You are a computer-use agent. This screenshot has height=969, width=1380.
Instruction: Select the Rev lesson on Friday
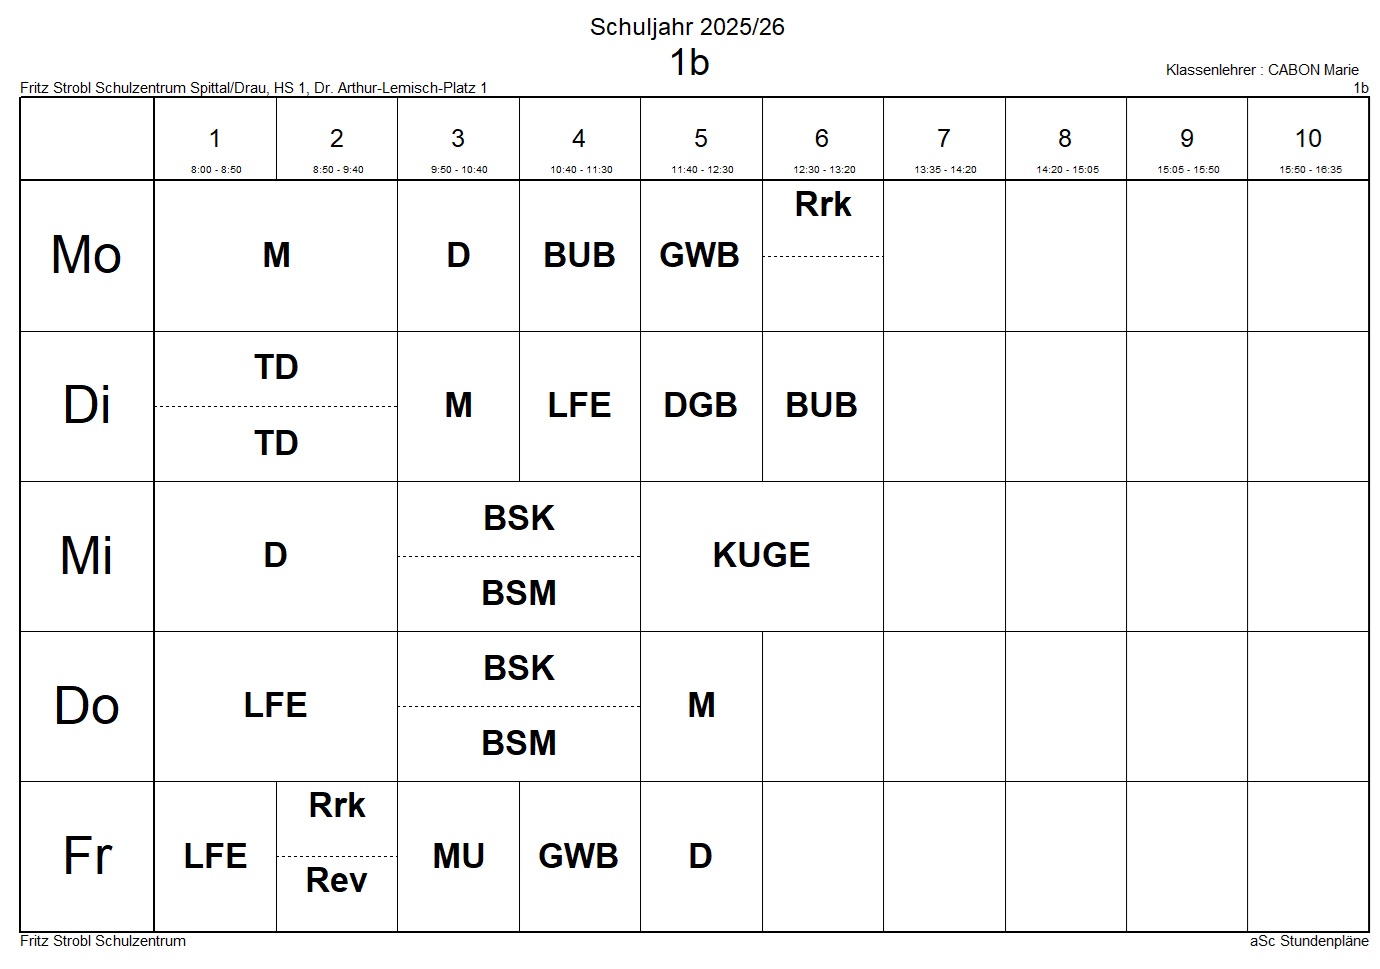pos(336,882)
